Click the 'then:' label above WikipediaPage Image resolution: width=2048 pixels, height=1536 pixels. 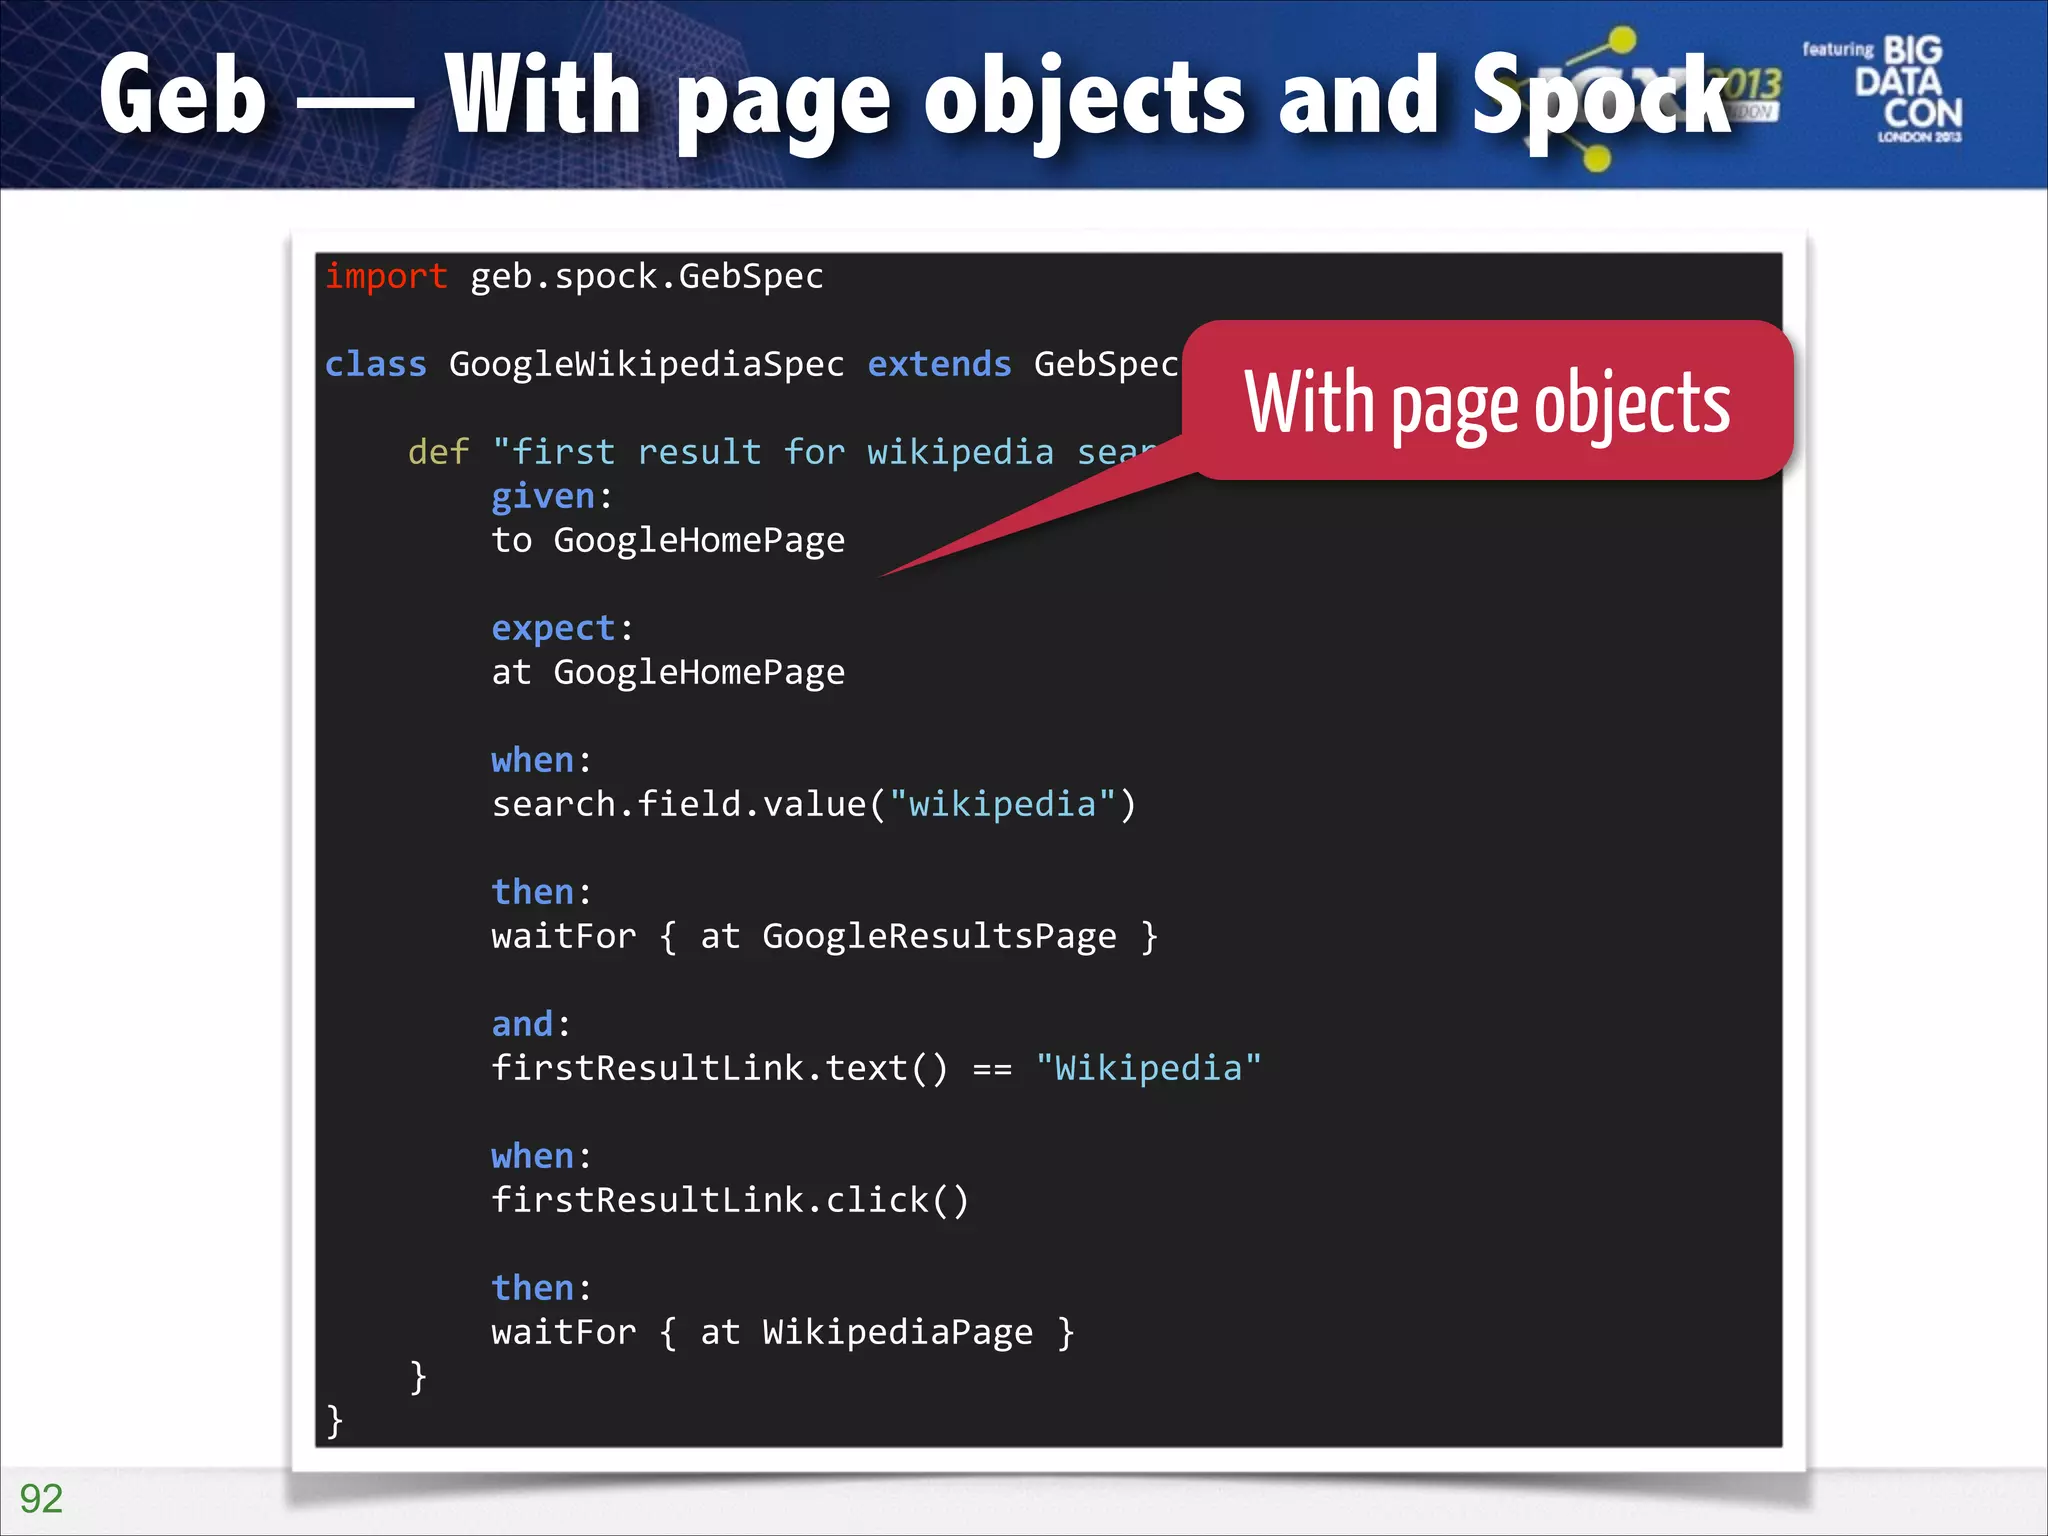pos(541,1288)
